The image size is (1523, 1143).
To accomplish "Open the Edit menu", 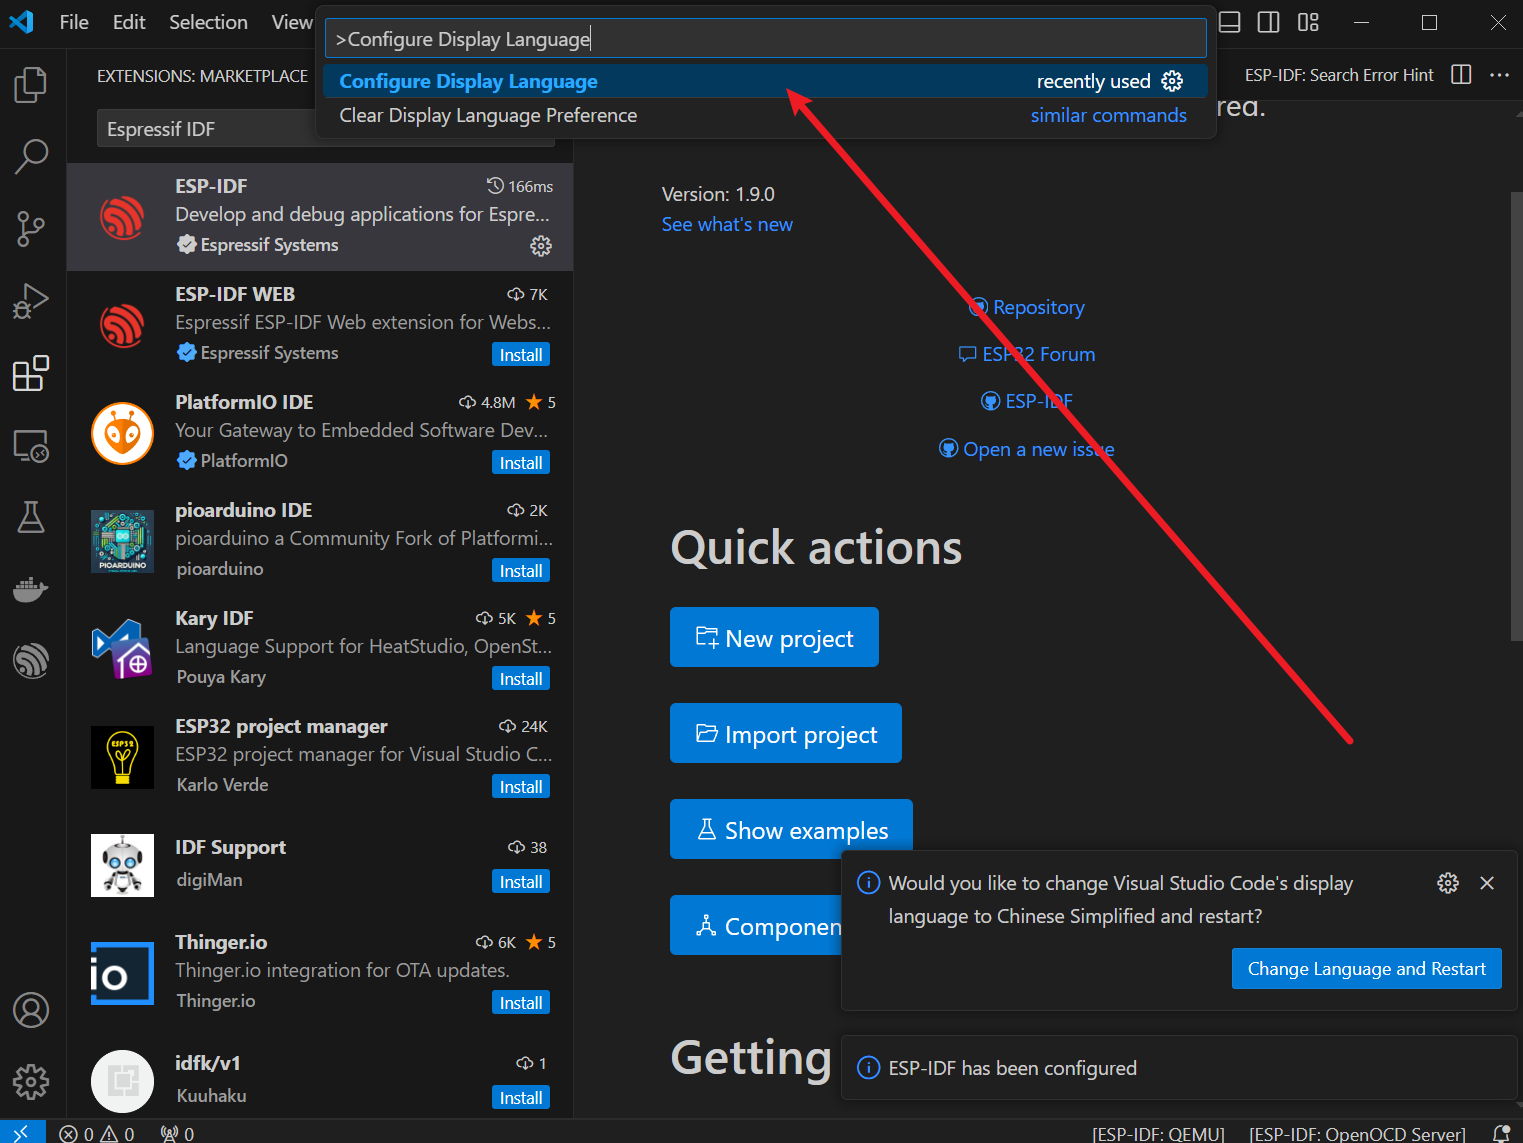I will [x=129, y=22].
